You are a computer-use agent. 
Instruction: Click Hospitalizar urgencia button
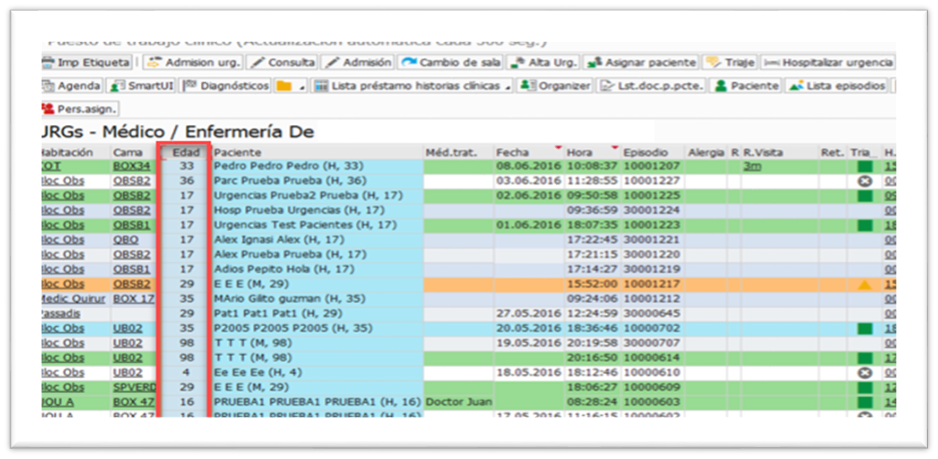point(829,62)
